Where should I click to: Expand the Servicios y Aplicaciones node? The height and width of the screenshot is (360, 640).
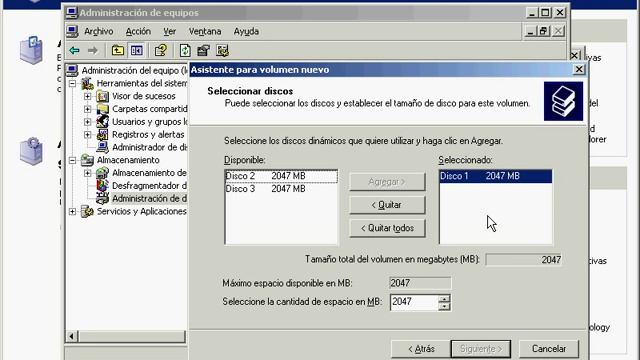(x=72, y=211)
